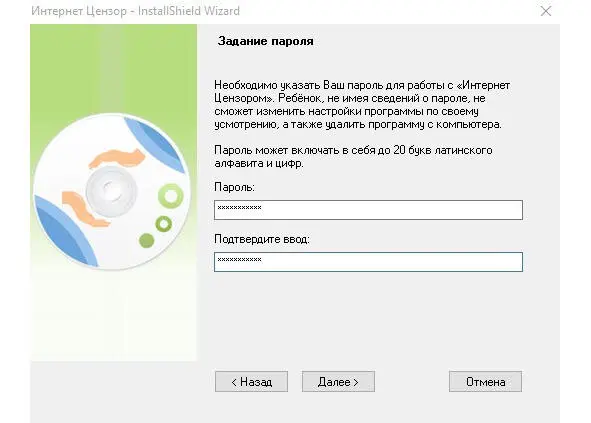Focus the Подтвердите ввод confirmation field

pyautogui.click(x=368, y=262)
